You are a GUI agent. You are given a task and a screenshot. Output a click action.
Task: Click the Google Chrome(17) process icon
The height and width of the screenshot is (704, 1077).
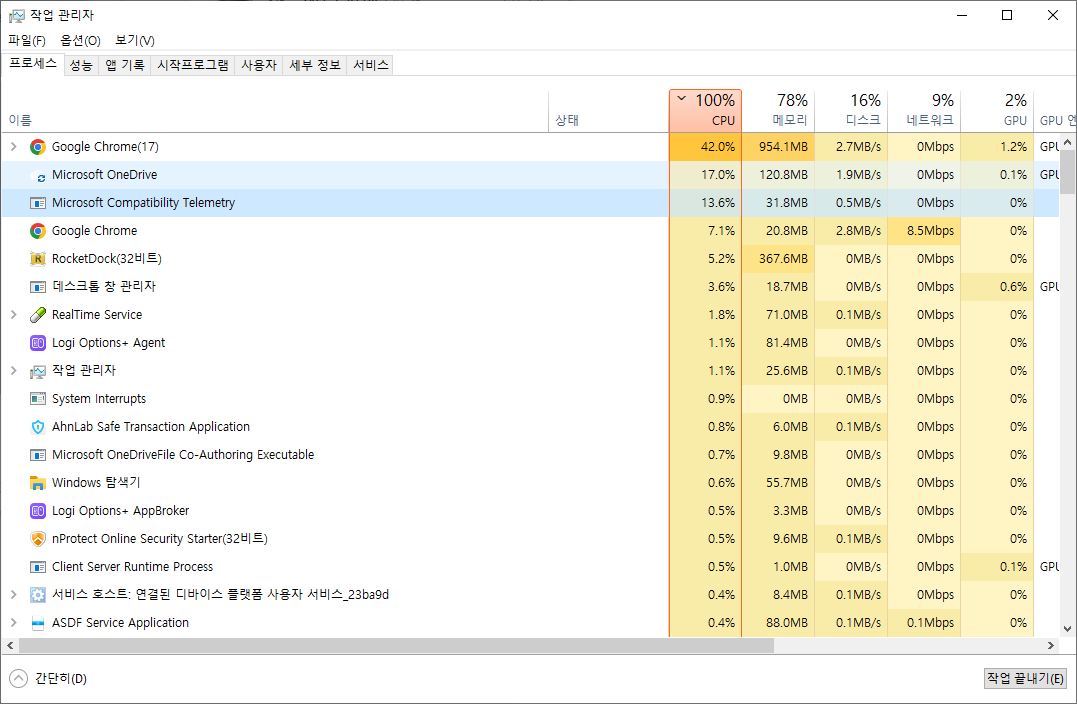[38, 147]
